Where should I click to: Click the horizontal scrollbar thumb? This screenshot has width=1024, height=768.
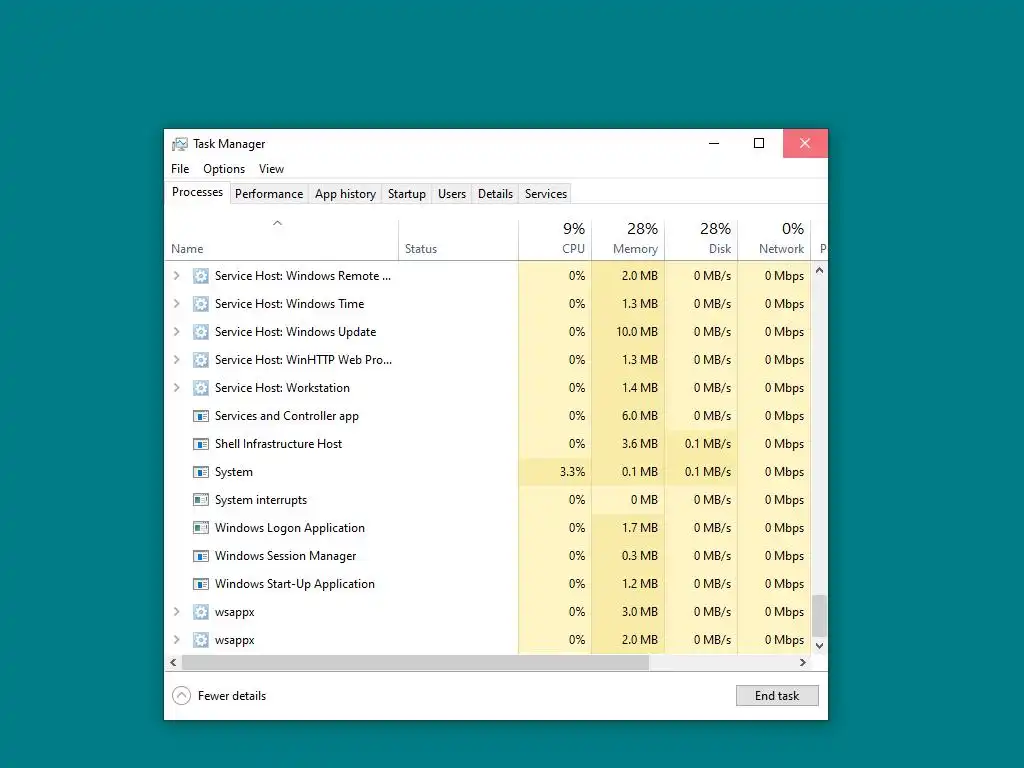point(415,662)
